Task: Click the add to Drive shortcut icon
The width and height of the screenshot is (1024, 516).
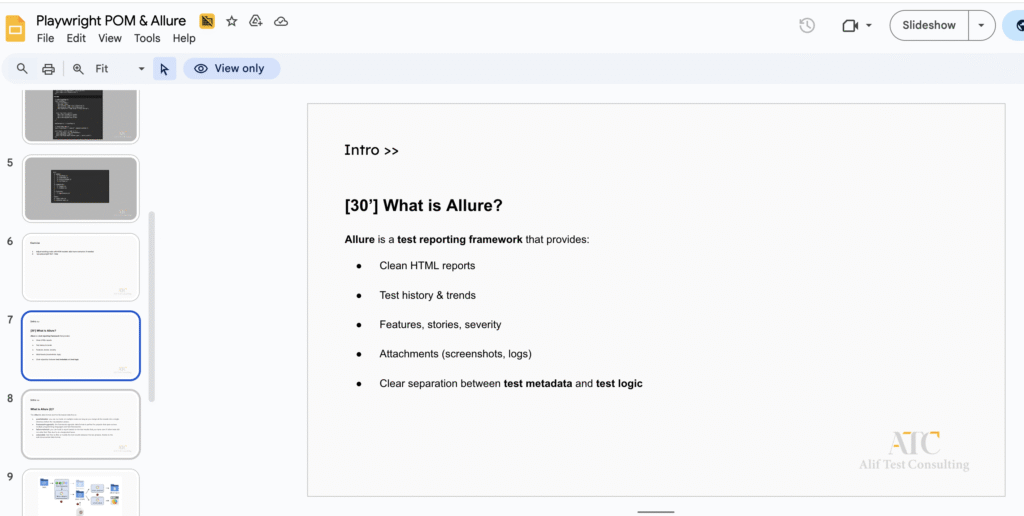Action: [x=256, y=21]
